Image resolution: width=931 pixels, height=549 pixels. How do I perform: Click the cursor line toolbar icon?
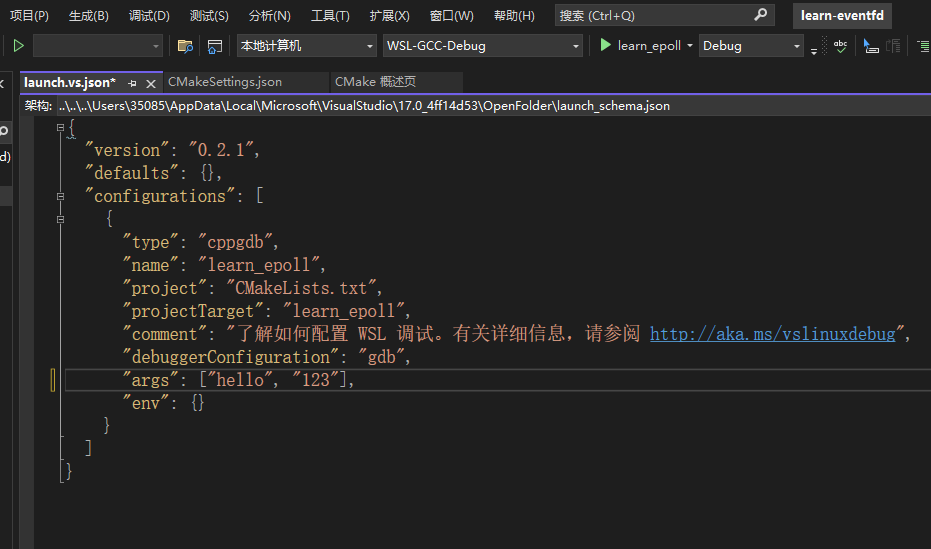(x=870, y=46)
